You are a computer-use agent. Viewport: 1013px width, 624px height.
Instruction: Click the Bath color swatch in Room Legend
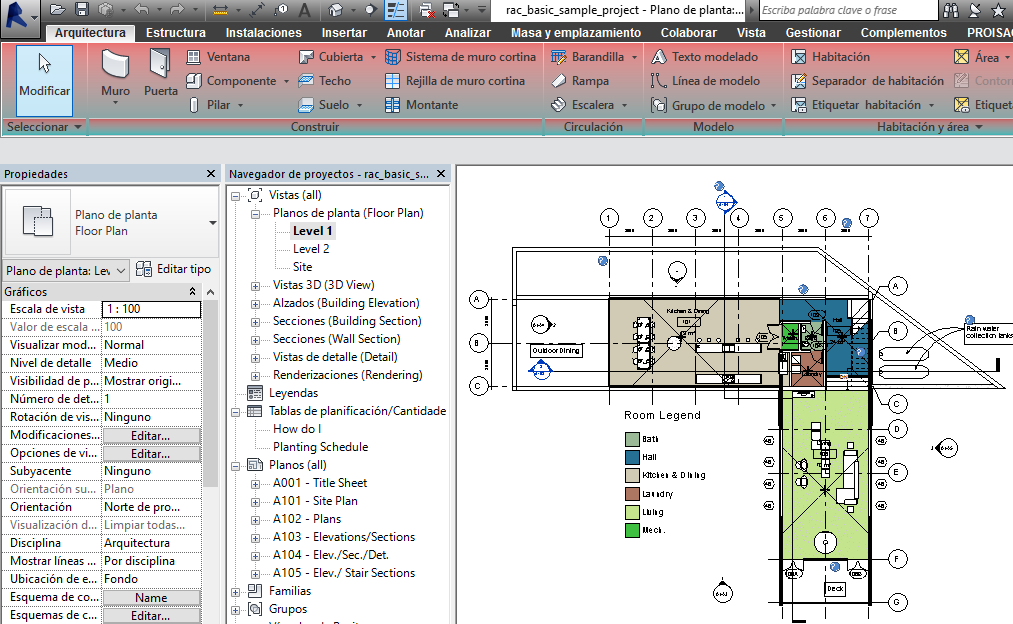pos(631,438)
